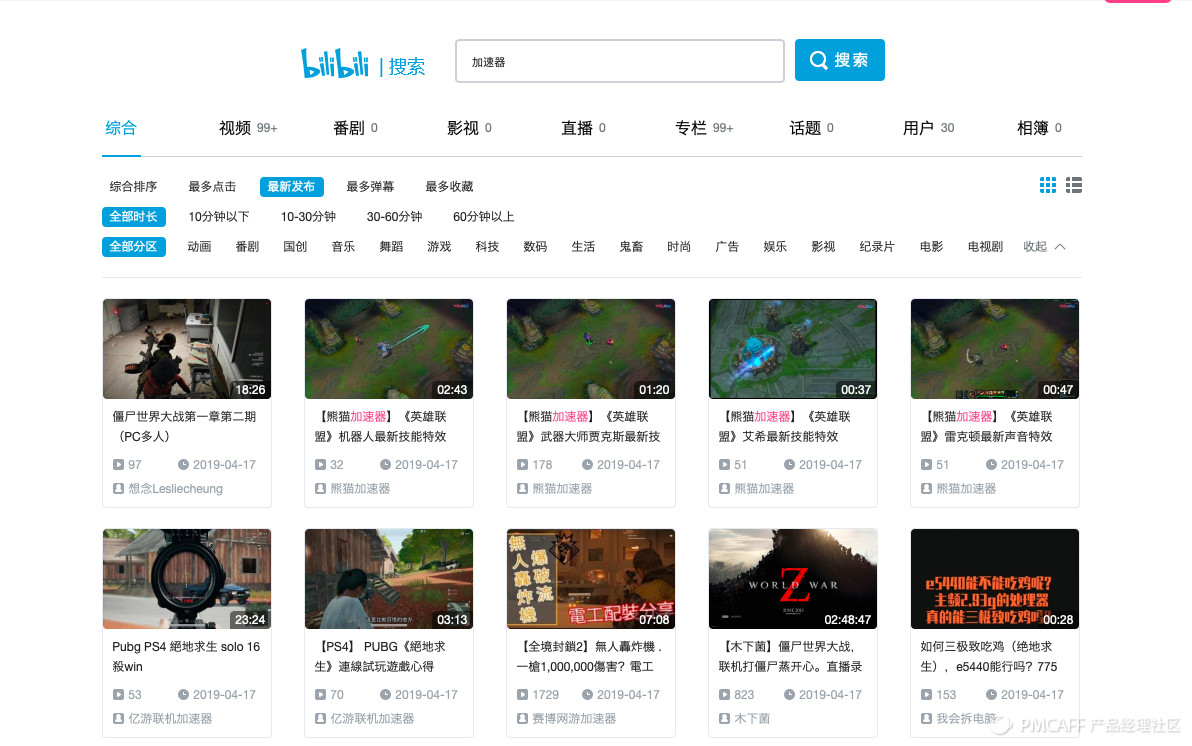Select 60分钟以上 duration filter
This screenshot has width=1192, height=746.
point(483,217)
